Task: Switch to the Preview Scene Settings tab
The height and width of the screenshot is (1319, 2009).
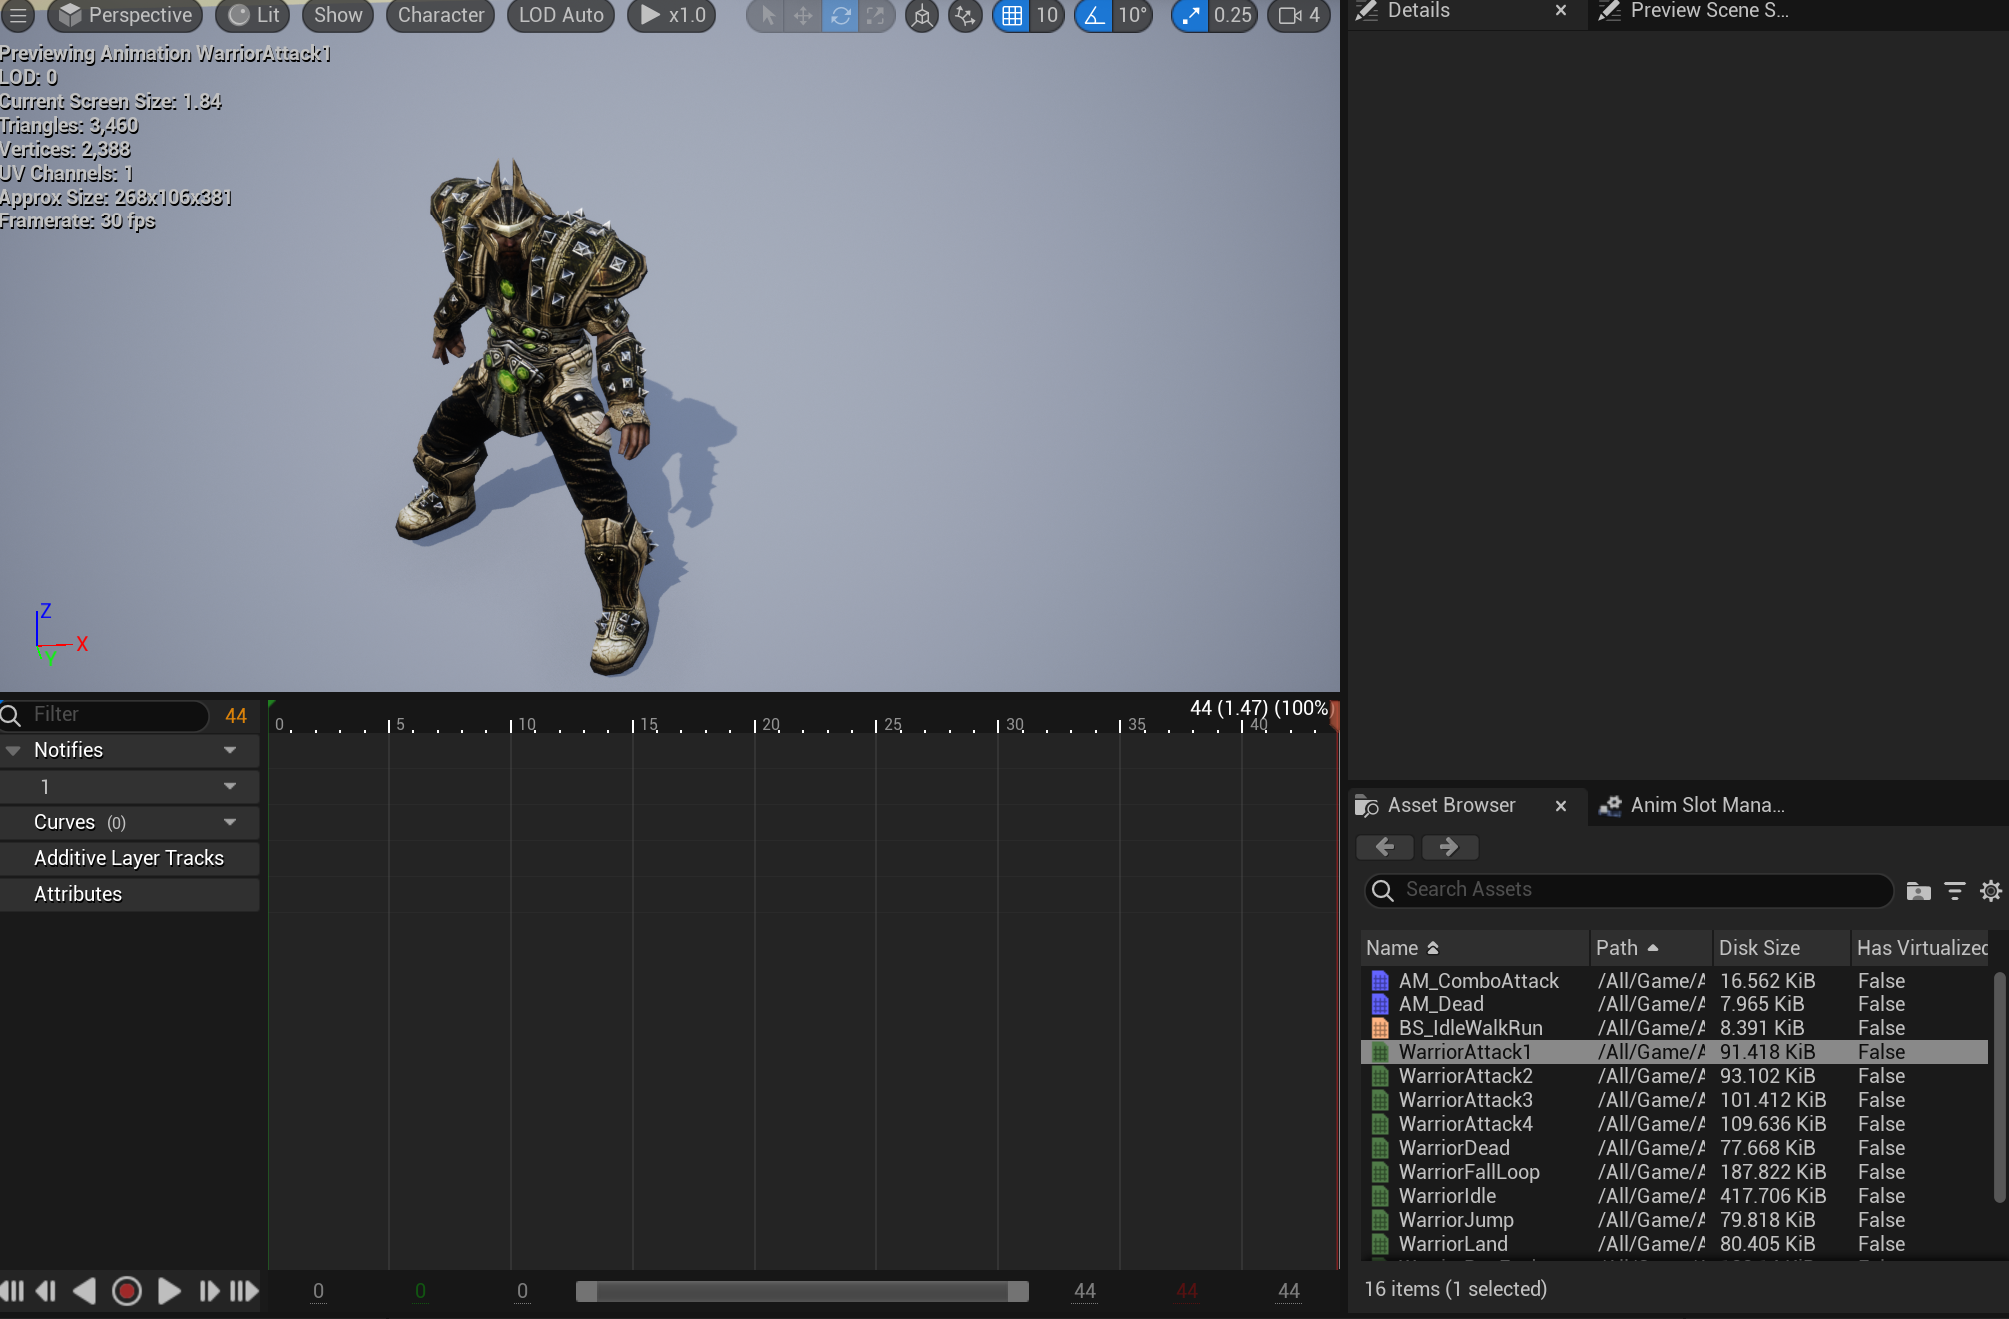Action: (1708, 11)
